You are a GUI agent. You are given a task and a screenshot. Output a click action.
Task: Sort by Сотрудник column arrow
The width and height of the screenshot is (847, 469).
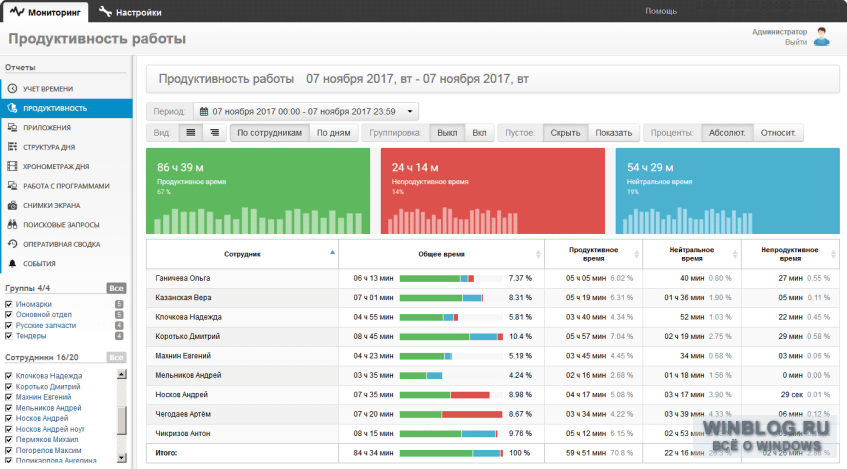coord(332,252)
